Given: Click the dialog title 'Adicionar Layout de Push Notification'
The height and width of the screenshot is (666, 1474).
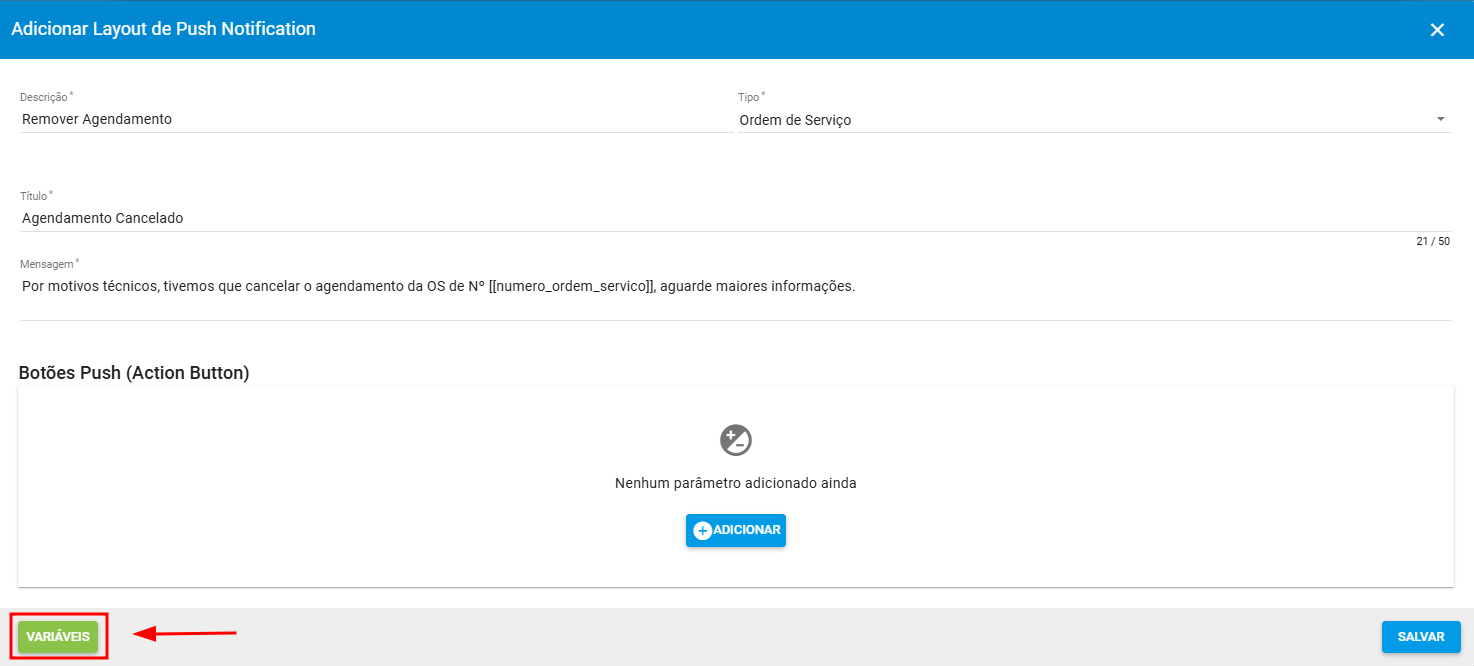Looking at the screenshot, I should [163, 29].
